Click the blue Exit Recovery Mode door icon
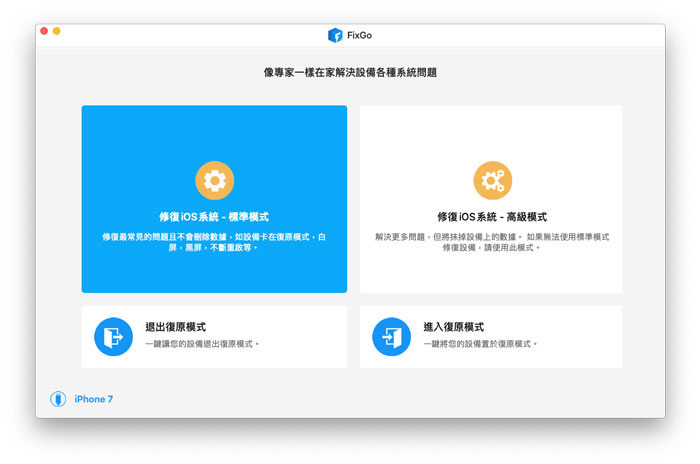This screenshot has height=464, width=700. [113, 336]
